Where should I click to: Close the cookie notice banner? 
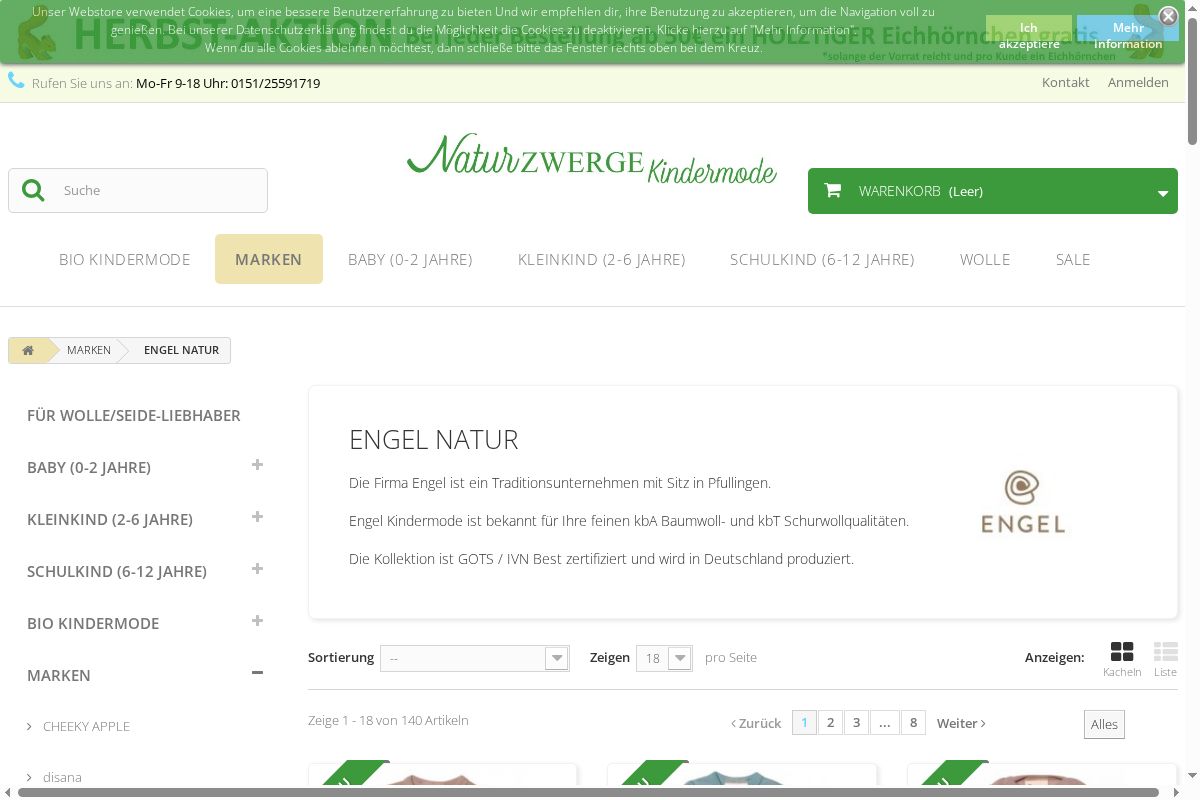pos(1168,16)
